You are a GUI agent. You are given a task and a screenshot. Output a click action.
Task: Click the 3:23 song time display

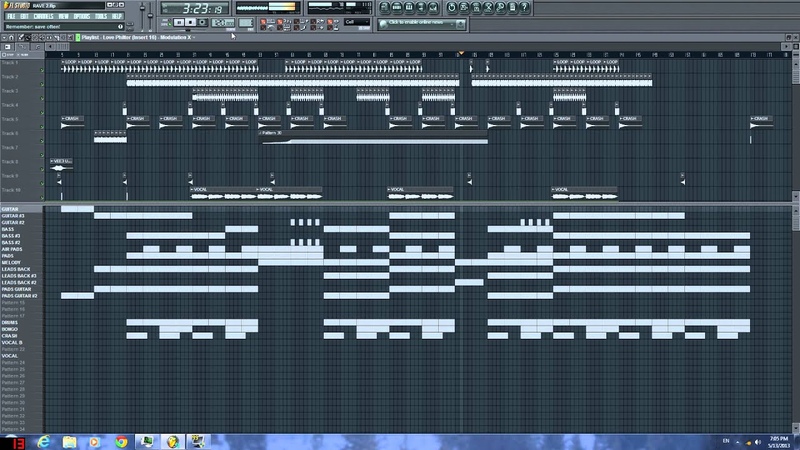(195, 9)
